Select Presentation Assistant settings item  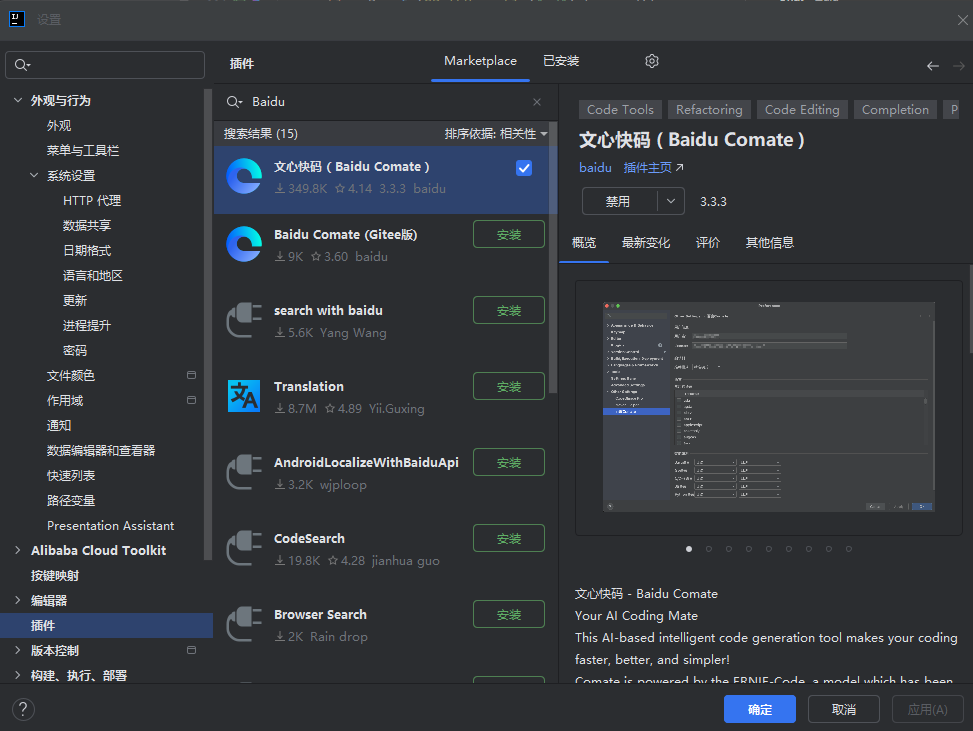coord(110,526)
